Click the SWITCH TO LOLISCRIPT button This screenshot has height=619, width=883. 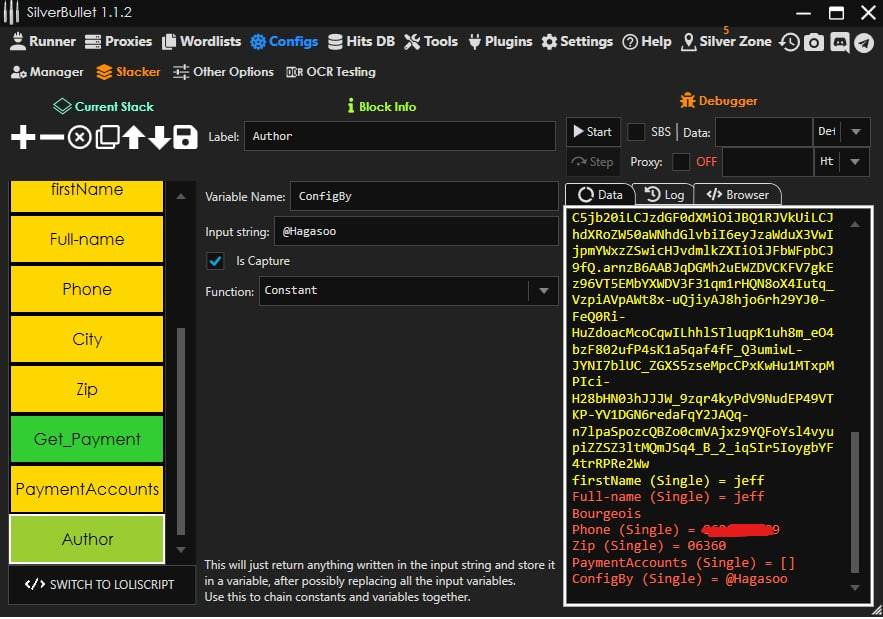(x=99, y=584)
